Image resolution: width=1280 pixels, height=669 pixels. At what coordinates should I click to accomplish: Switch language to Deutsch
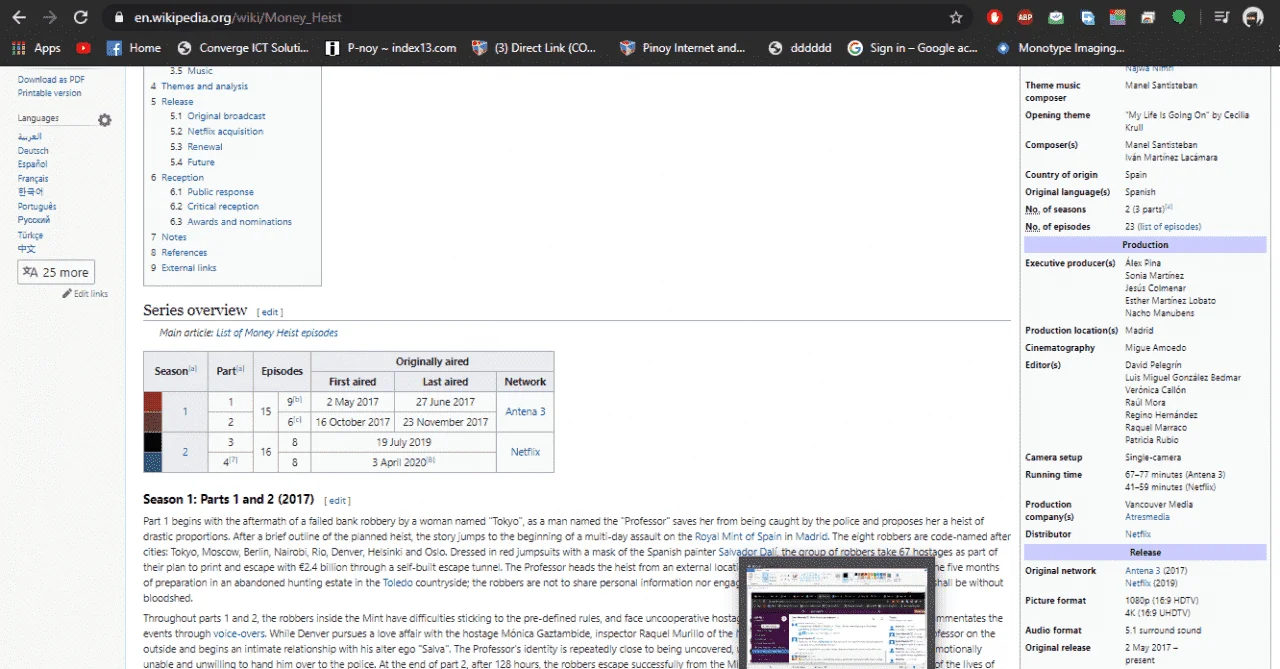click(33, 151)
